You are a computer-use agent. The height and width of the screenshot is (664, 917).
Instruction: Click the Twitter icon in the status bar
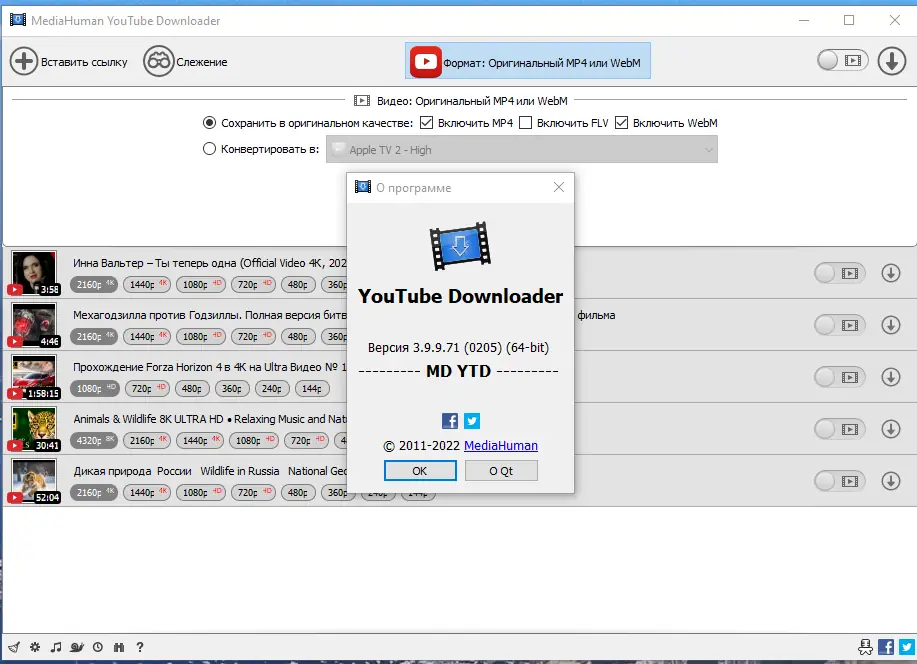click(x=905, y=647)
